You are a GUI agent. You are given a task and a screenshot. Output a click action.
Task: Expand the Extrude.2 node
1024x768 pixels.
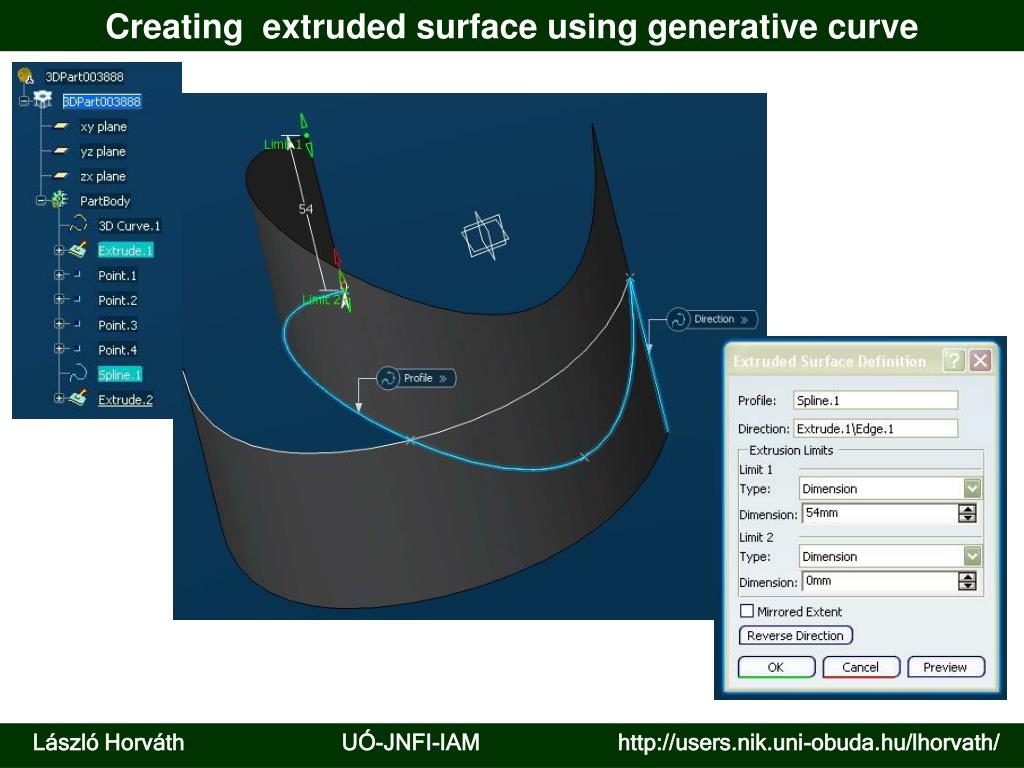pos(59,398)
